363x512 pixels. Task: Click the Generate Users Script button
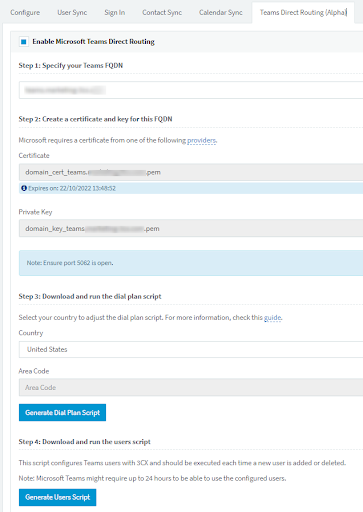[x=57, y=497]
